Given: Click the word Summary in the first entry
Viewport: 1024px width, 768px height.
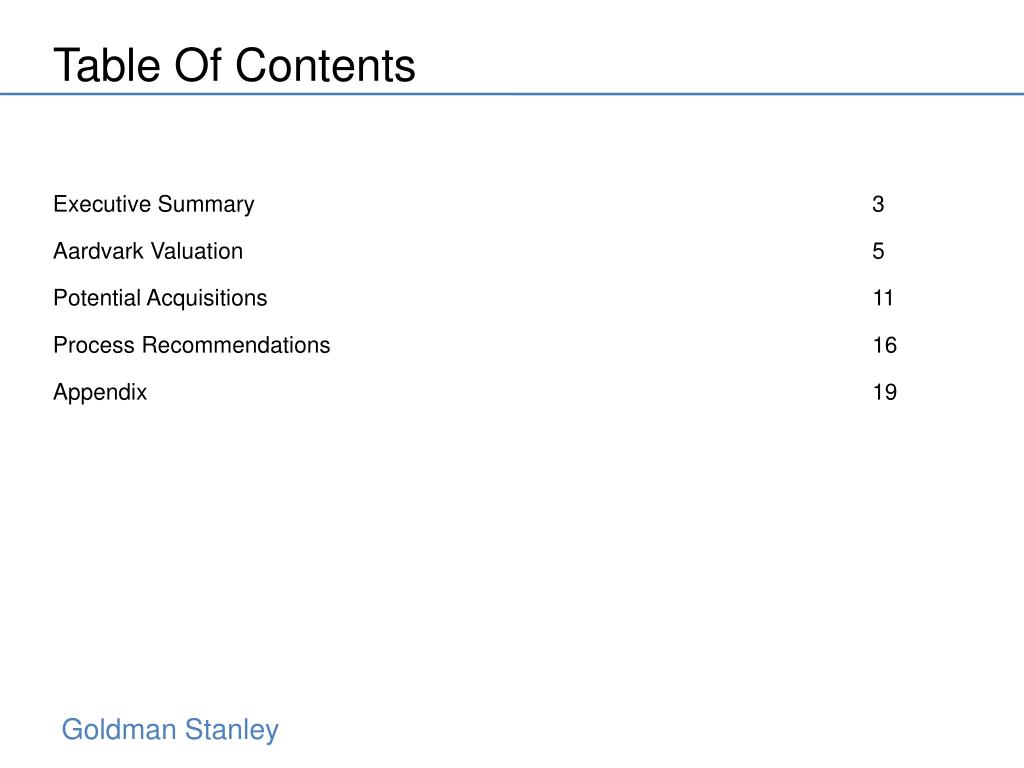Looking at the screenshot, I should click(x=206, y=204).
